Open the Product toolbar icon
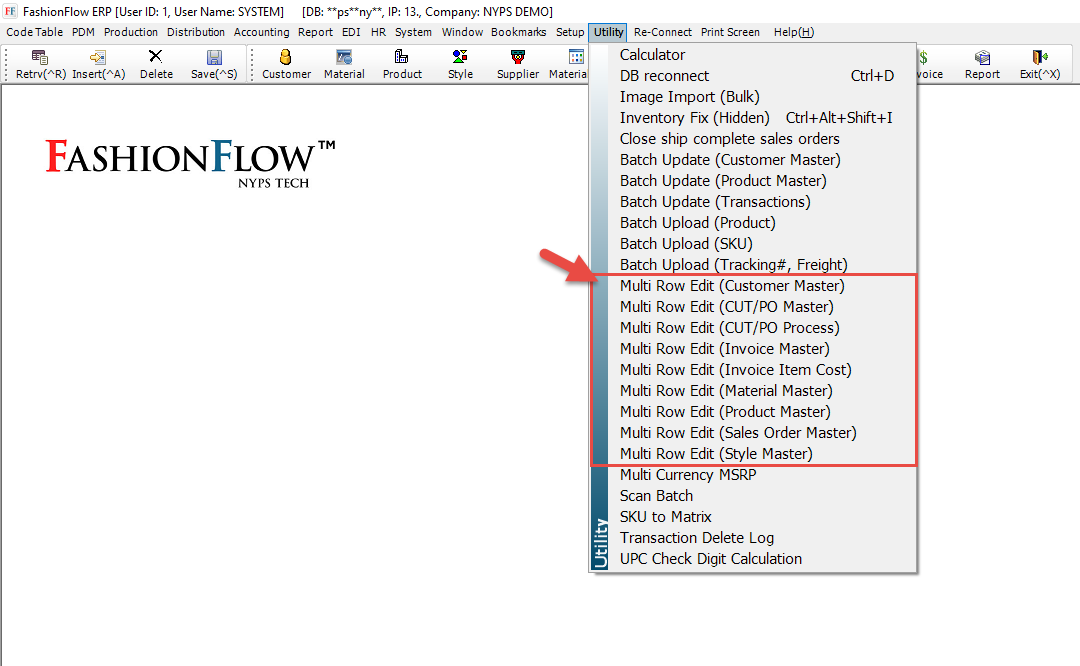The width and height of the screenshot is (1080, 666). (402, 58)
